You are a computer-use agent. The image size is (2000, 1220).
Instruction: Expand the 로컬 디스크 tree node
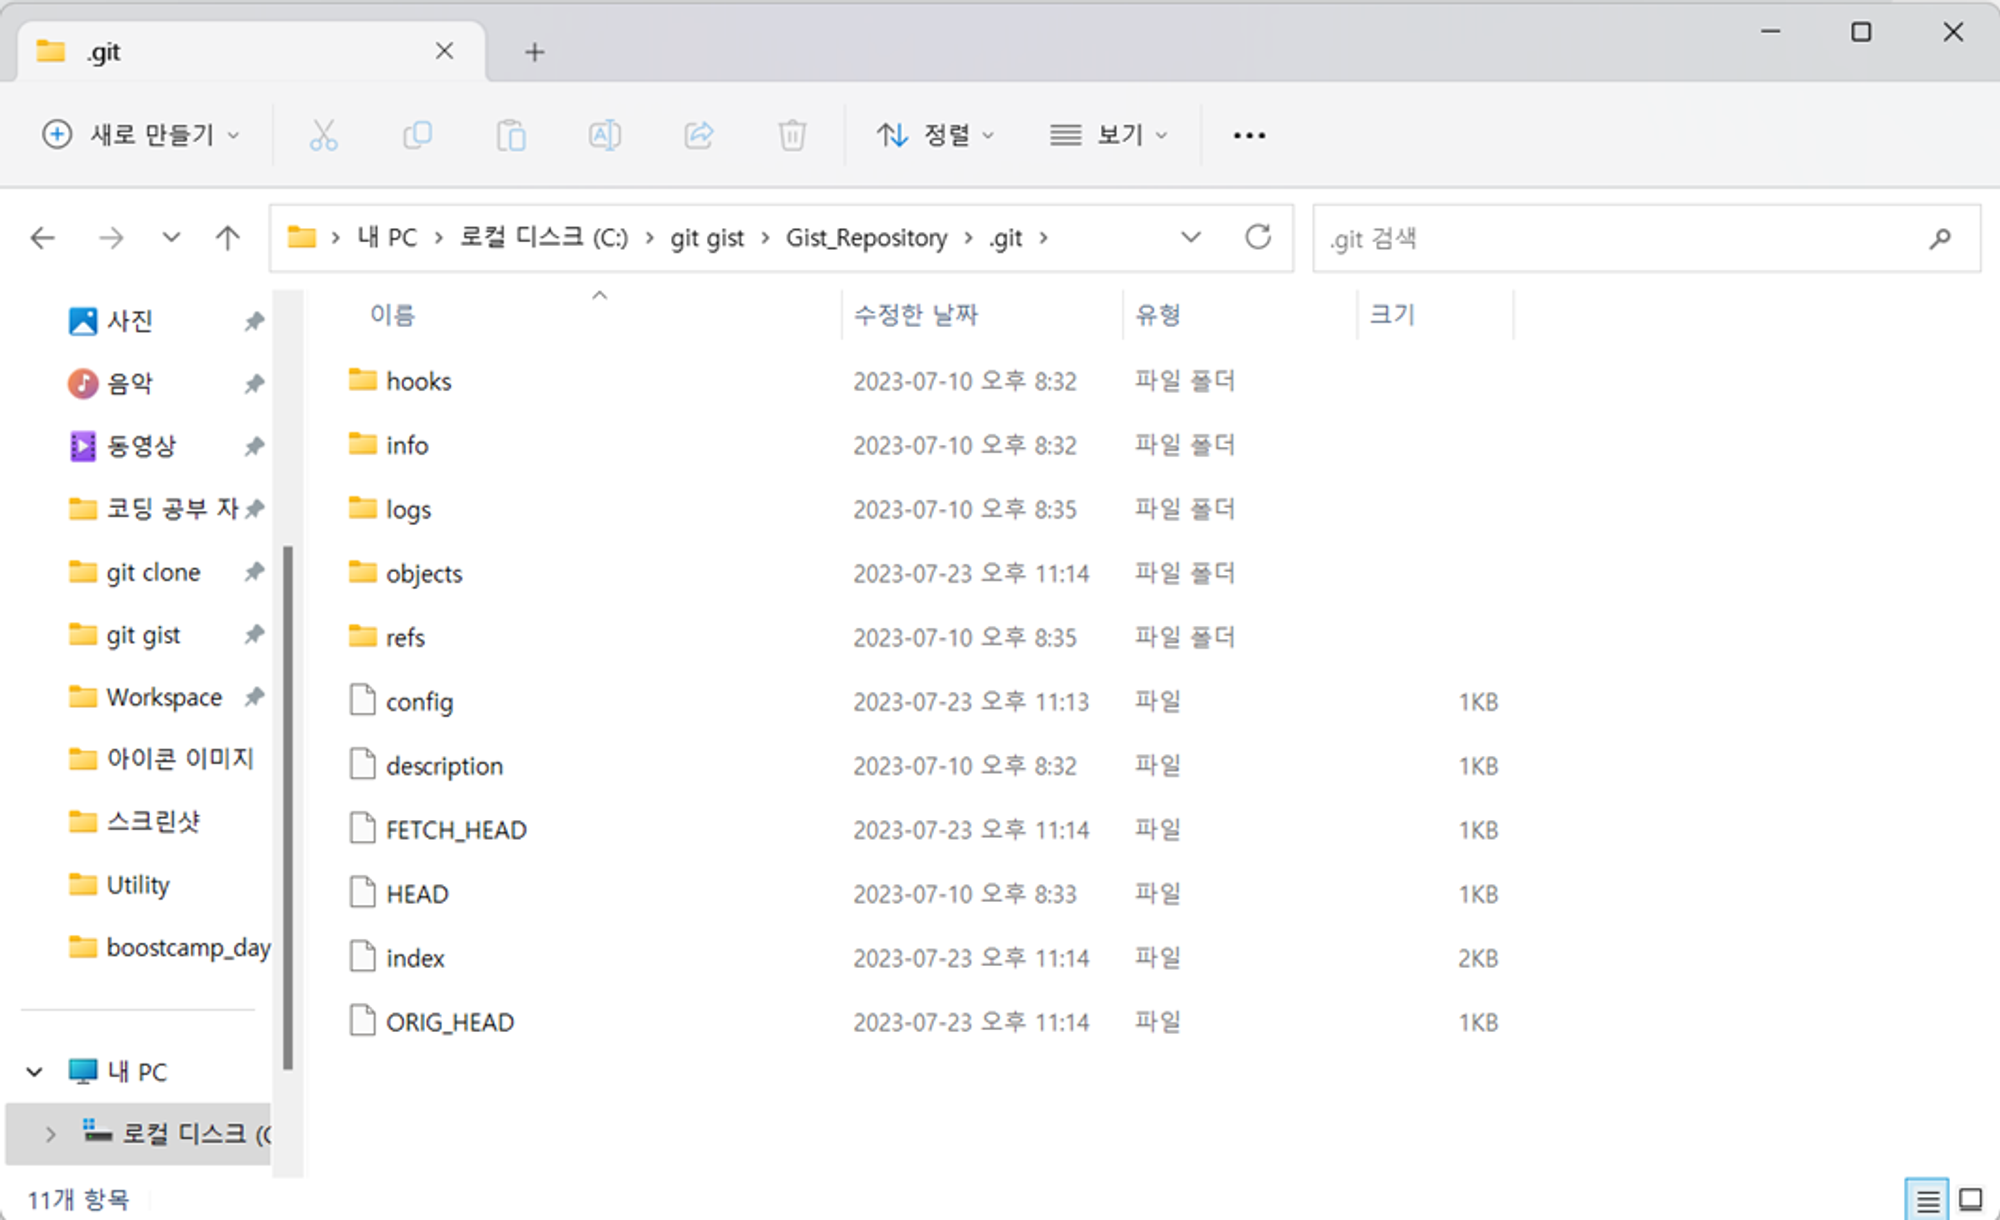coord(50,1134)
